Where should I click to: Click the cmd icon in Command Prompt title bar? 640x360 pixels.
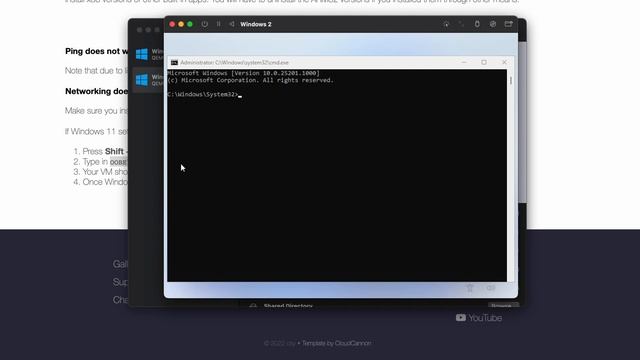[174, 62]
